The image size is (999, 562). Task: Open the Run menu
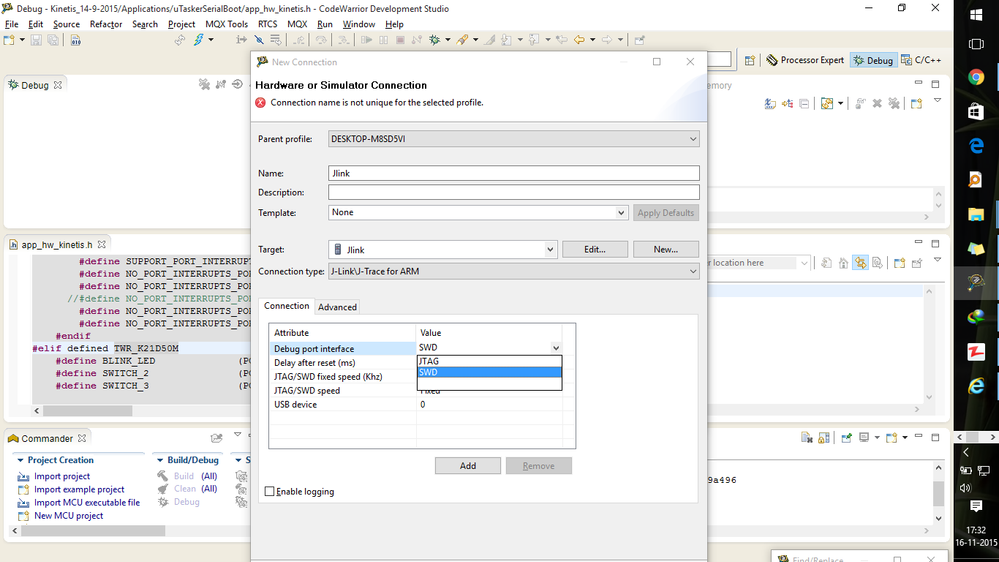point(325,24)
